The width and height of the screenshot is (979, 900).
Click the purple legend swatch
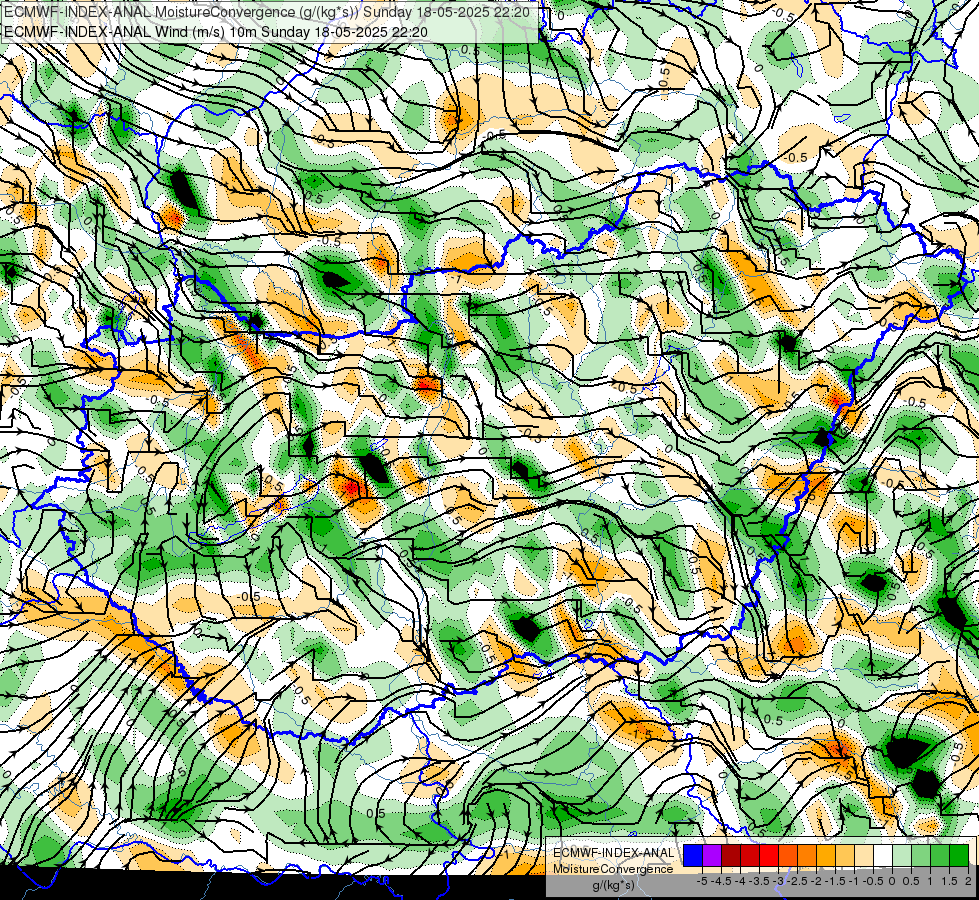tap(712, 855)
